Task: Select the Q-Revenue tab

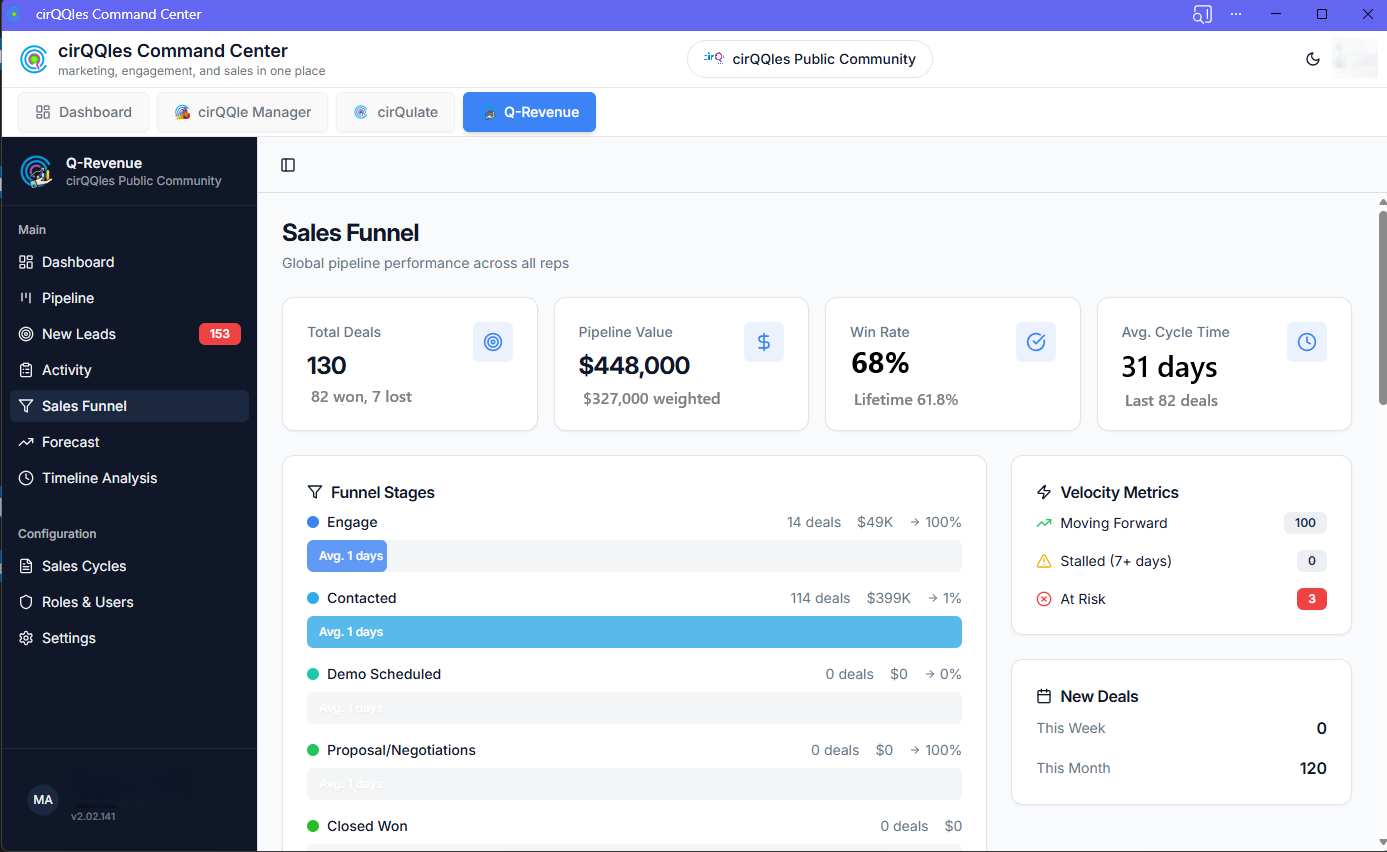Action: point(529,112)
